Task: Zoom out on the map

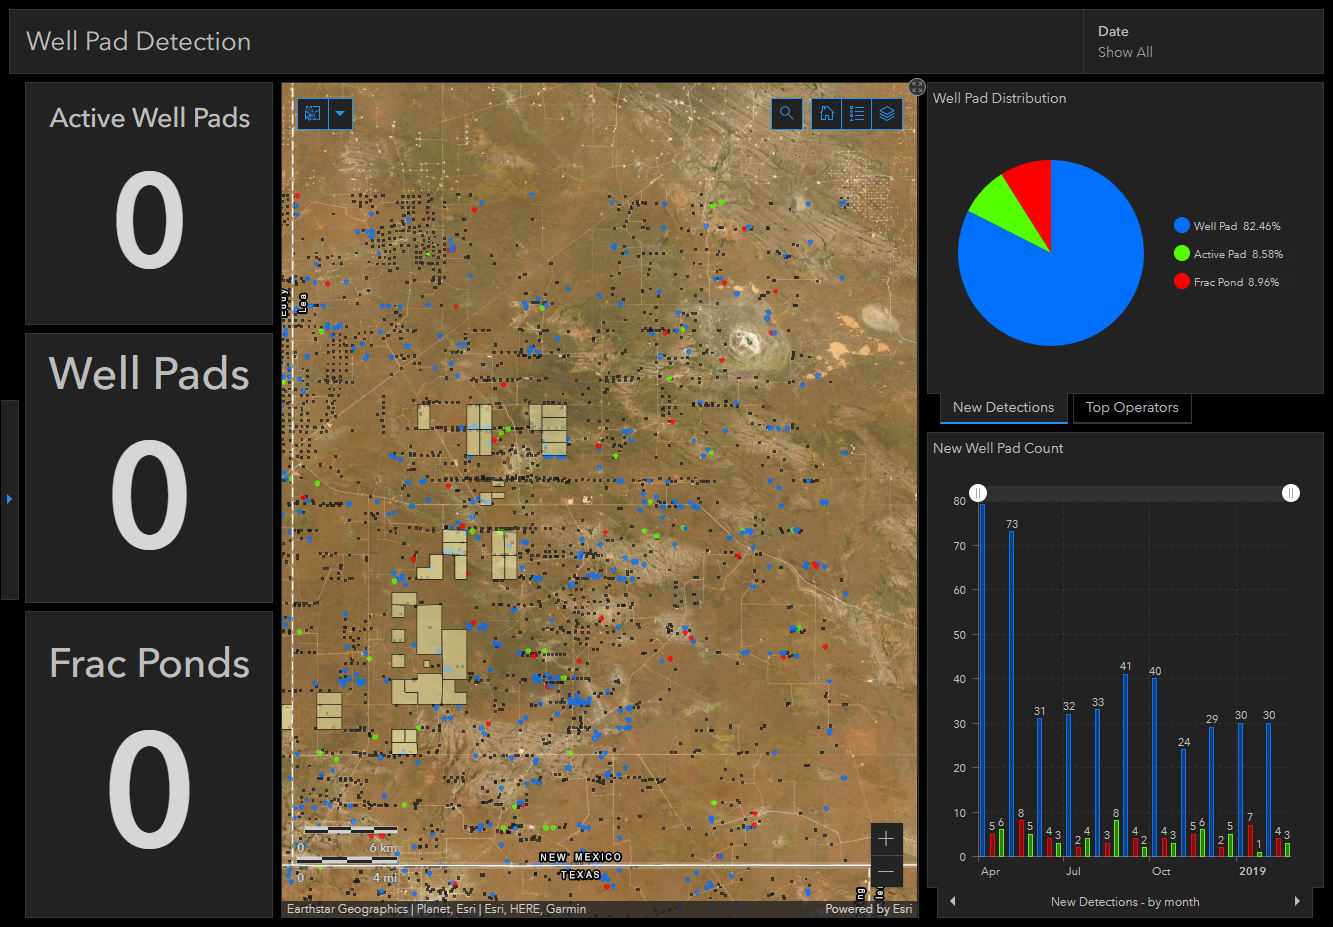Action: pos(886,871)
